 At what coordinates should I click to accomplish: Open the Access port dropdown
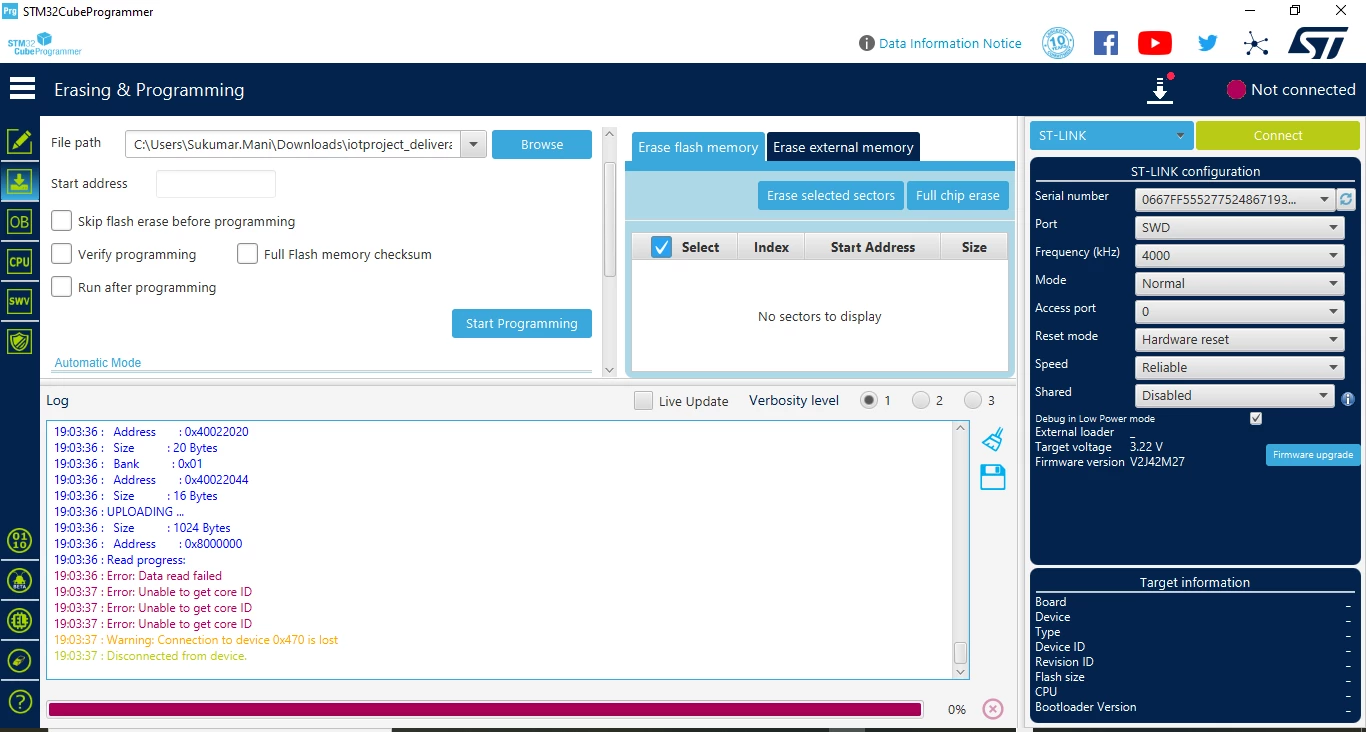point(1240,311)
